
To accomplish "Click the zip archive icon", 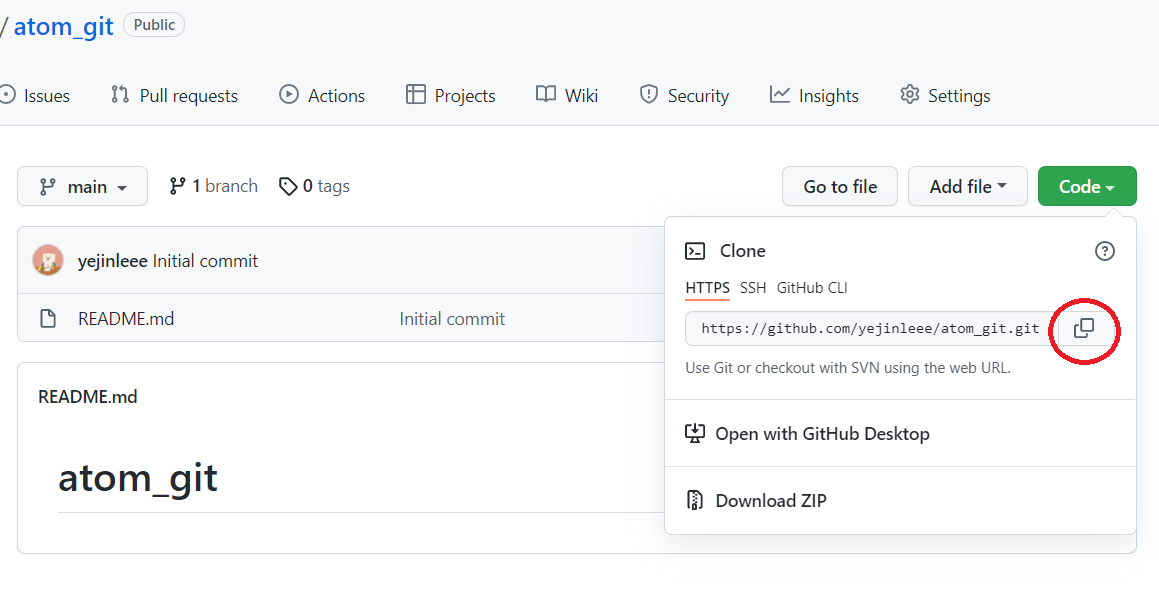I will (695, 501).
